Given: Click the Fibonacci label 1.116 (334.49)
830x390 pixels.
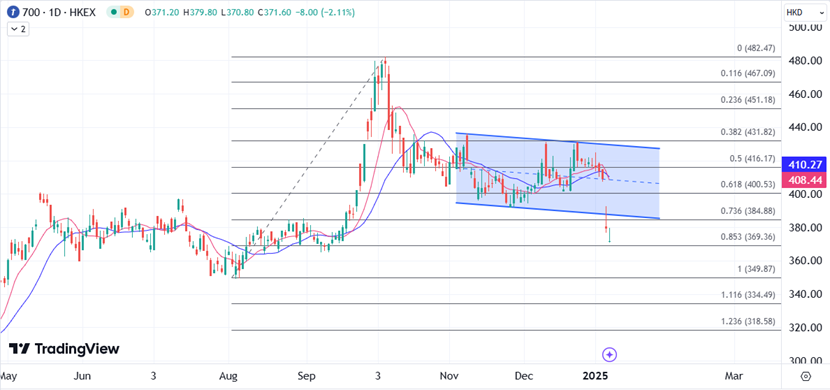Looking at the screenshot, I should [747, 295].
